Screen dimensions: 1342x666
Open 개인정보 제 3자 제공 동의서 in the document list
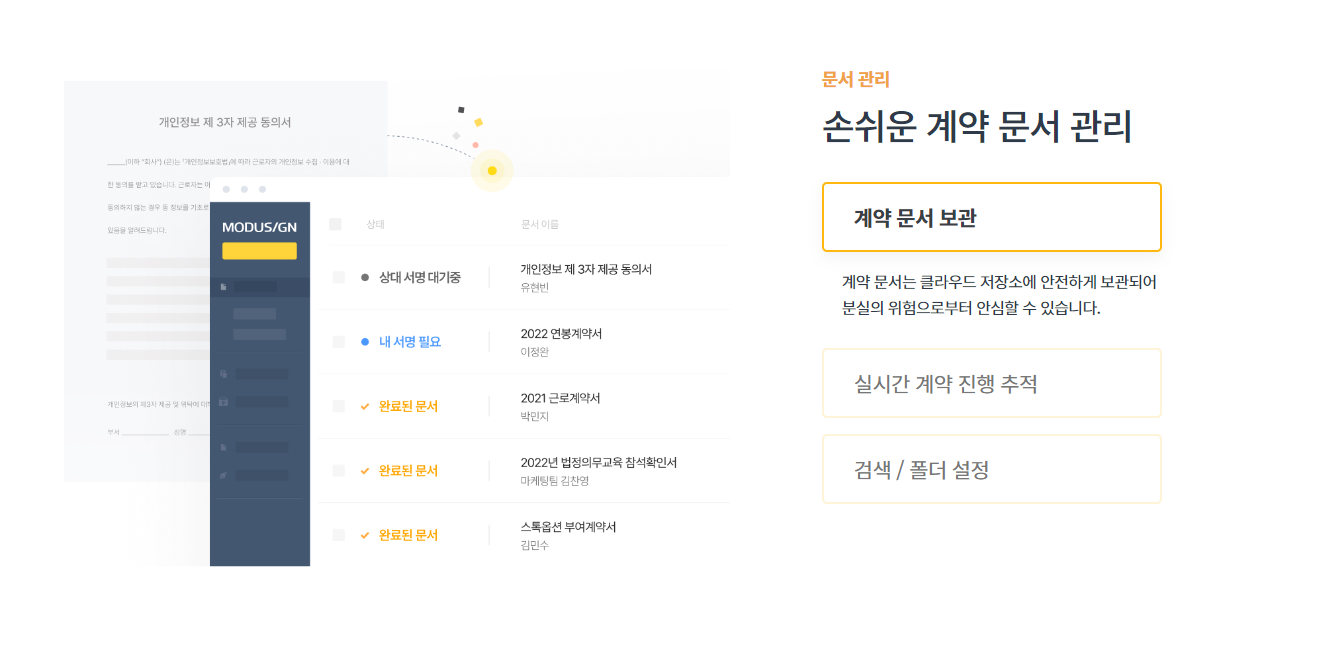(x=586, y=270)
